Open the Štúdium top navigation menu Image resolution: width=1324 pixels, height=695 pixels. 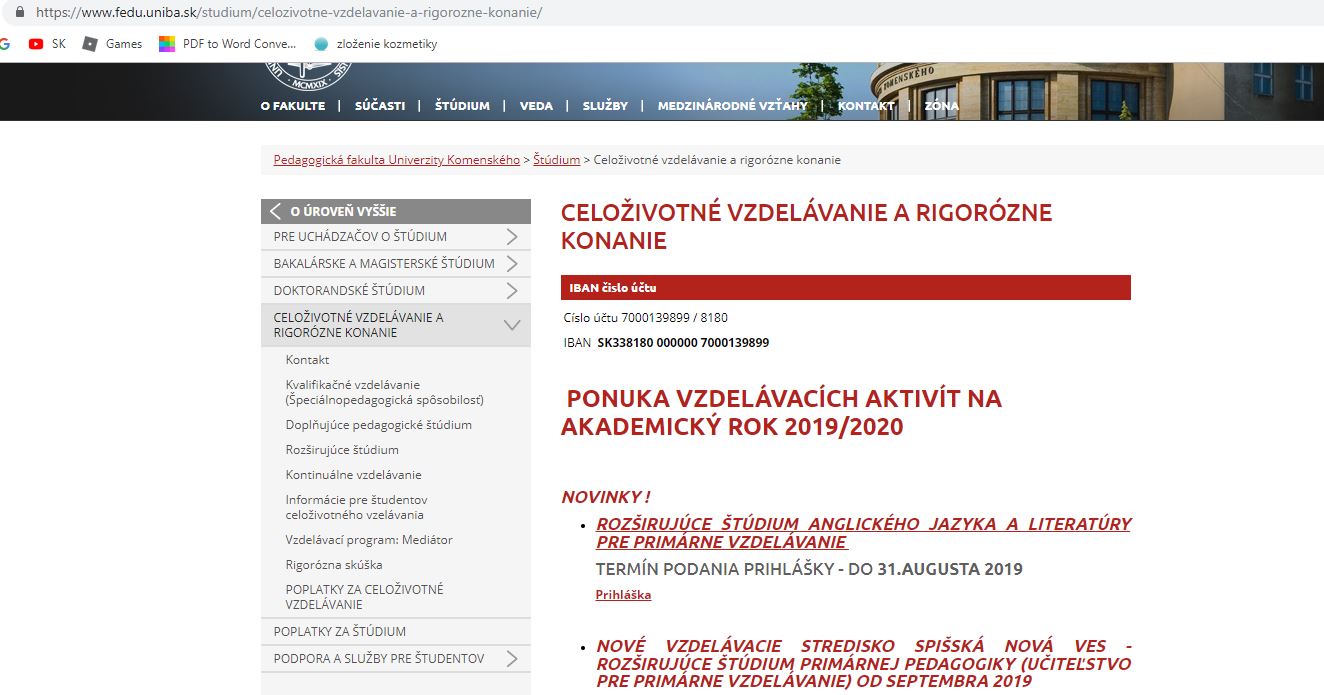point(462,106)
